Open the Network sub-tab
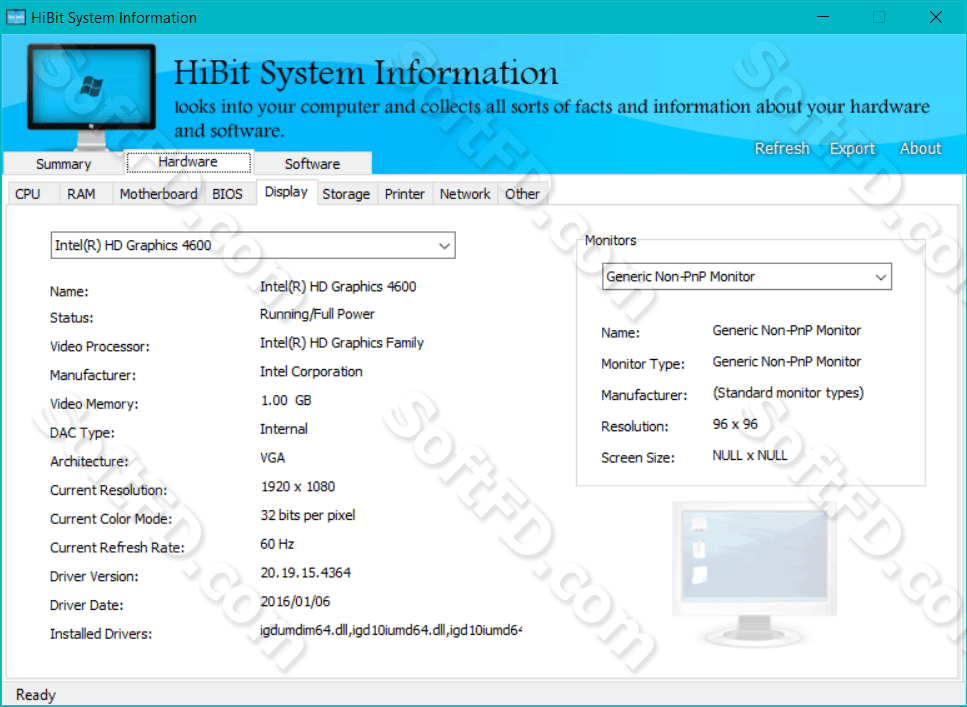The width and height of the screenshot is (967, 707). [x=465, y=194]
